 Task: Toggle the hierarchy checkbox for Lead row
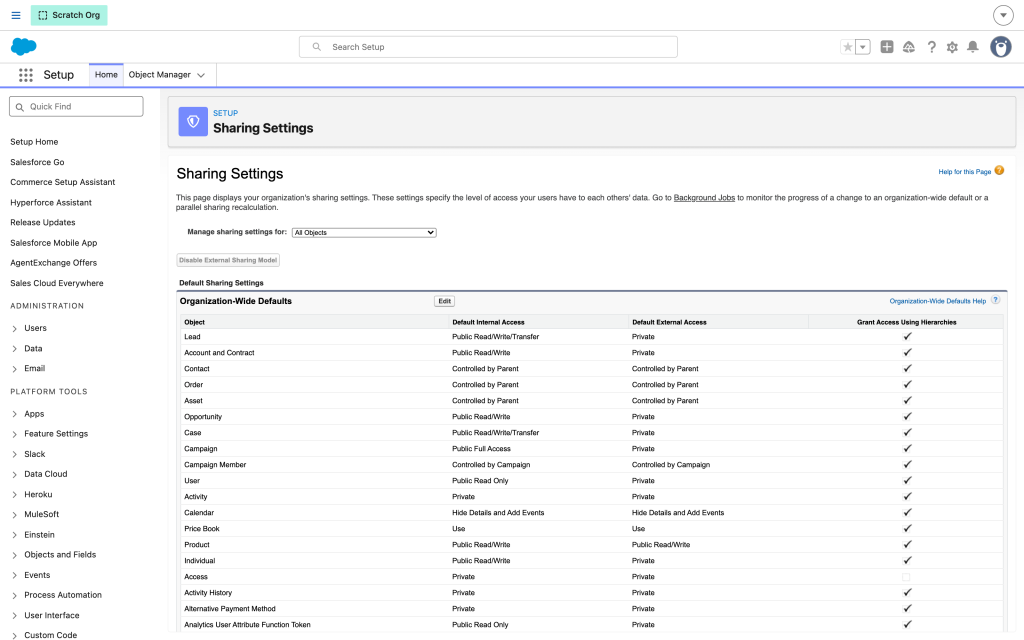[907, 336]
